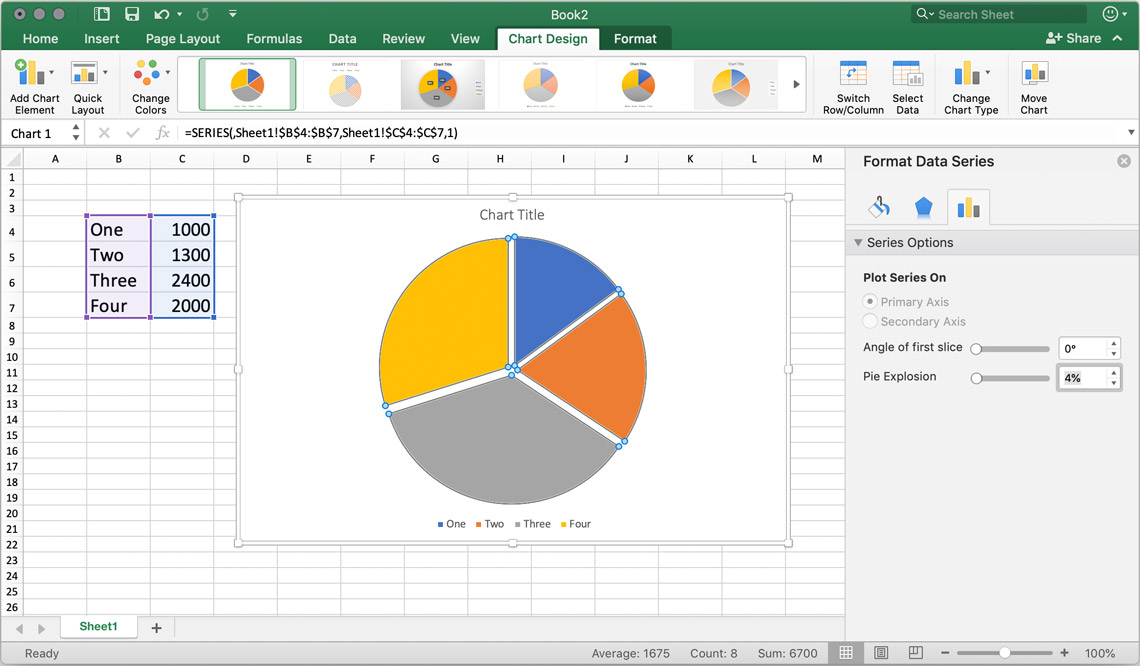The height and width of the screenshot is (666, 1140).
Task: Add a new sheet with plus icon
Action: (156, 627)
